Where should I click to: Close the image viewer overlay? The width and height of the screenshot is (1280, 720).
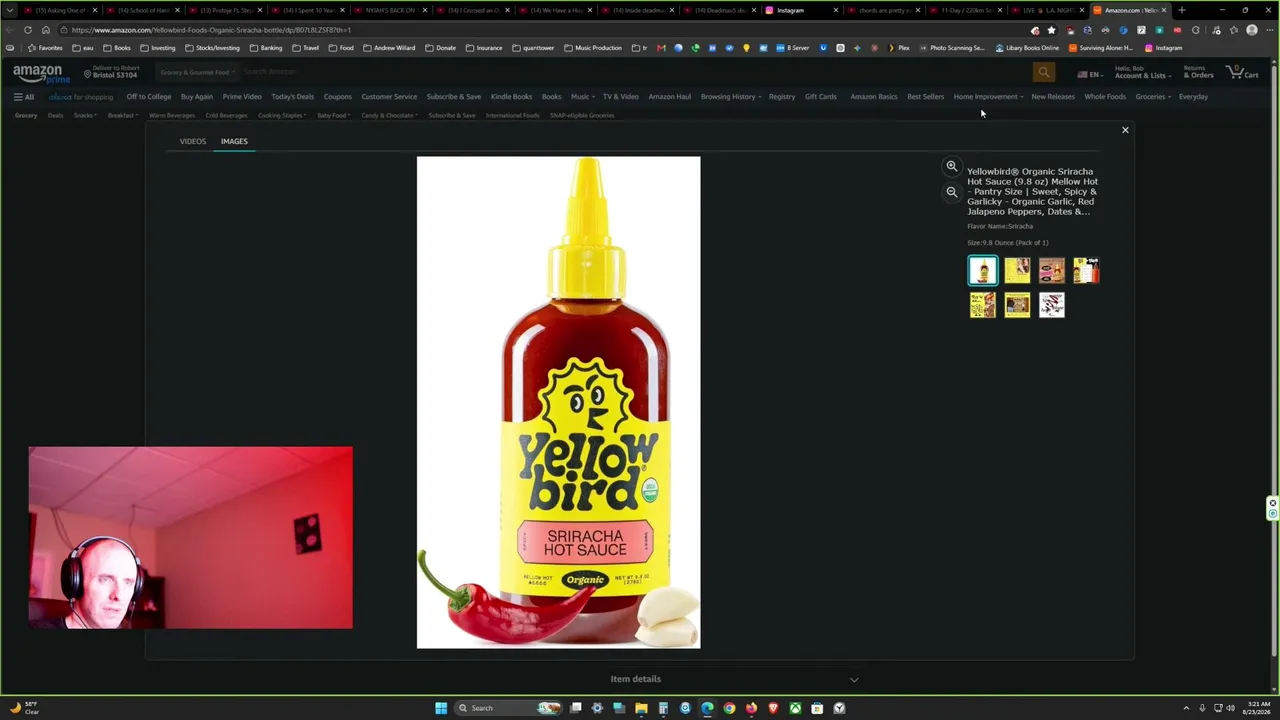click(1125, 130)
